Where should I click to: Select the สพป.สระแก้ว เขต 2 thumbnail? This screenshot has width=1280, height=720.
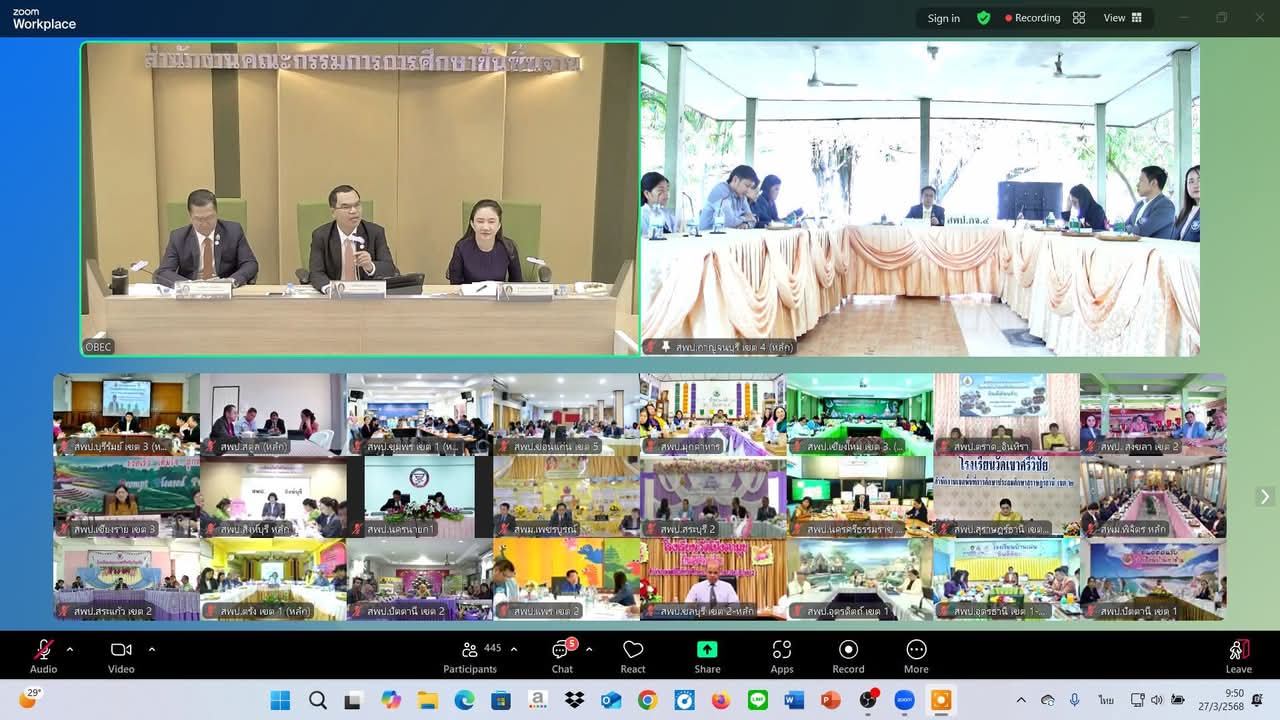click(126, 580)
